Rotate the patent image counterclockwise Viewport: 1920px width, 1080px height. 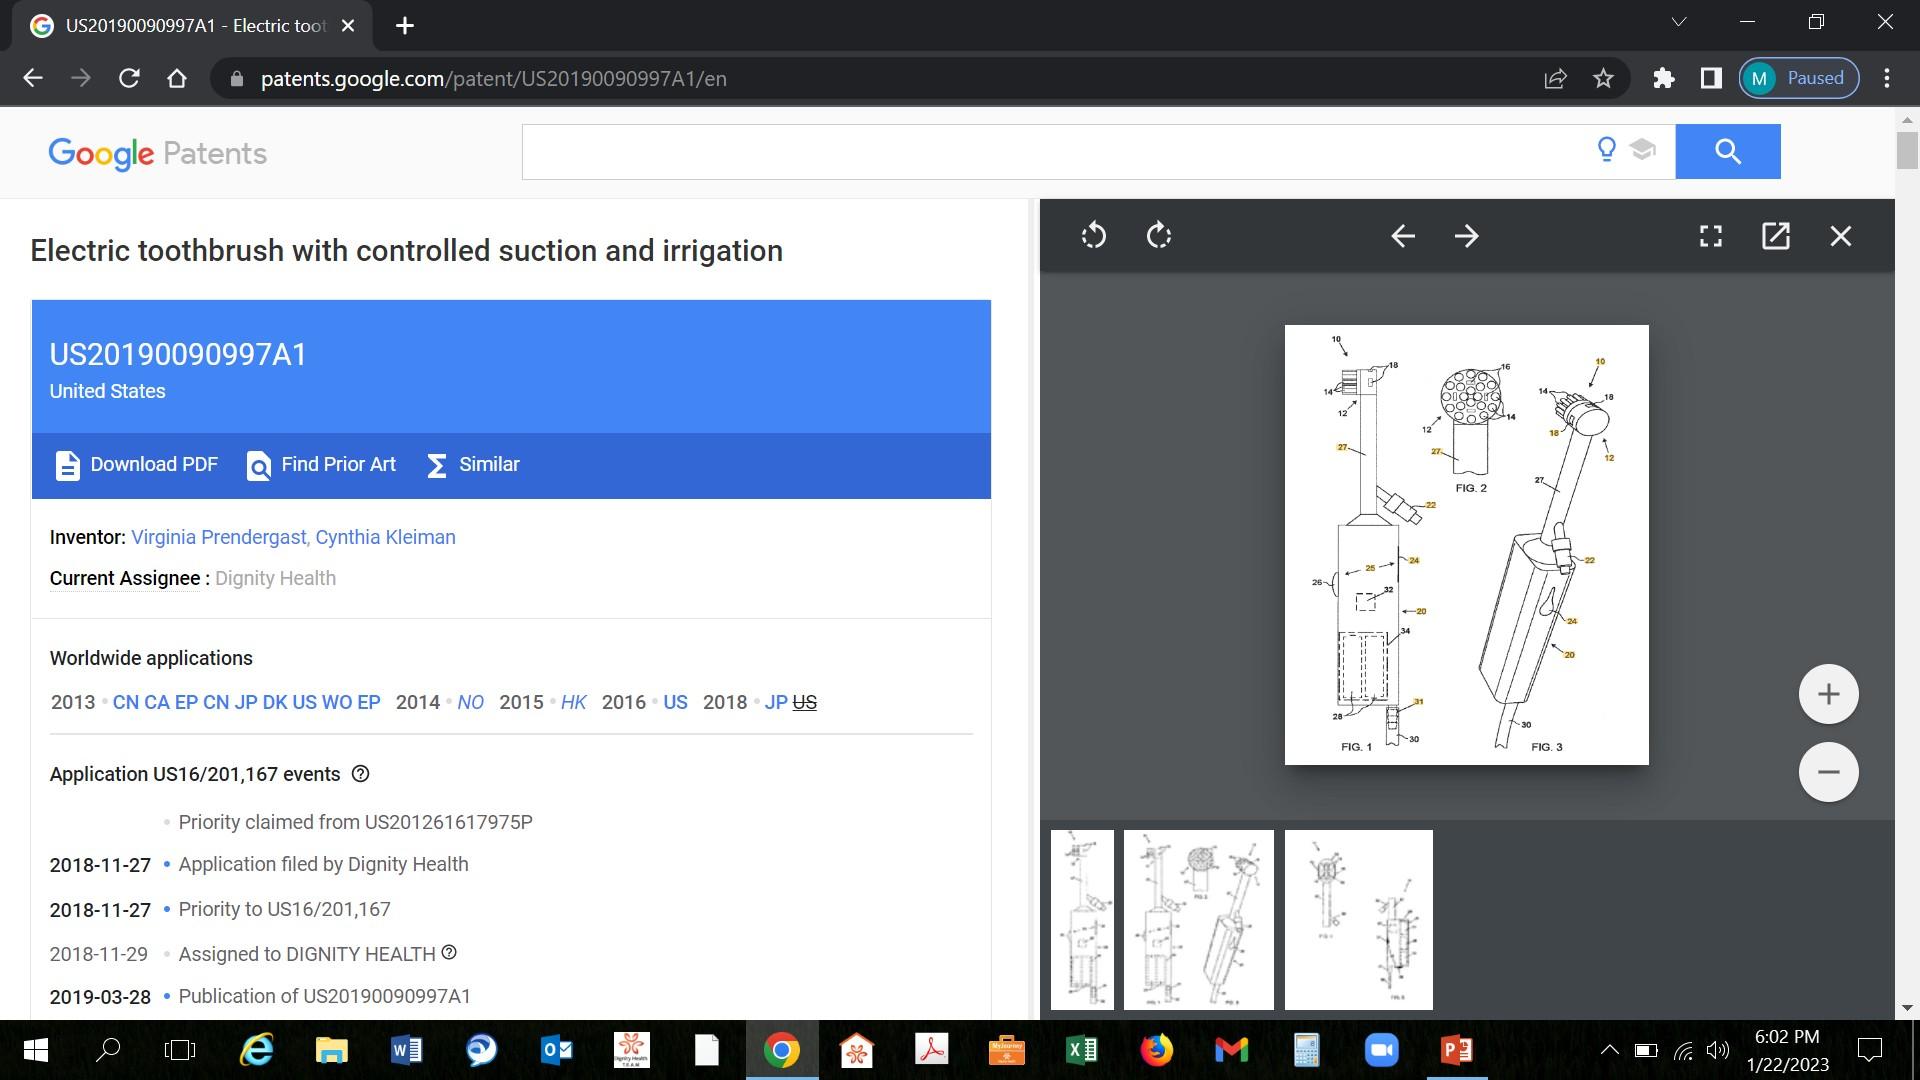[x=1093, y=236]
